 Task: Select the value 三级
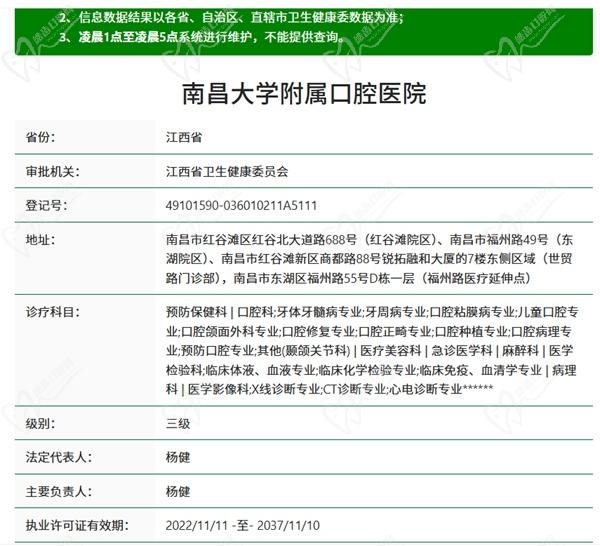(x=178, y=424)
